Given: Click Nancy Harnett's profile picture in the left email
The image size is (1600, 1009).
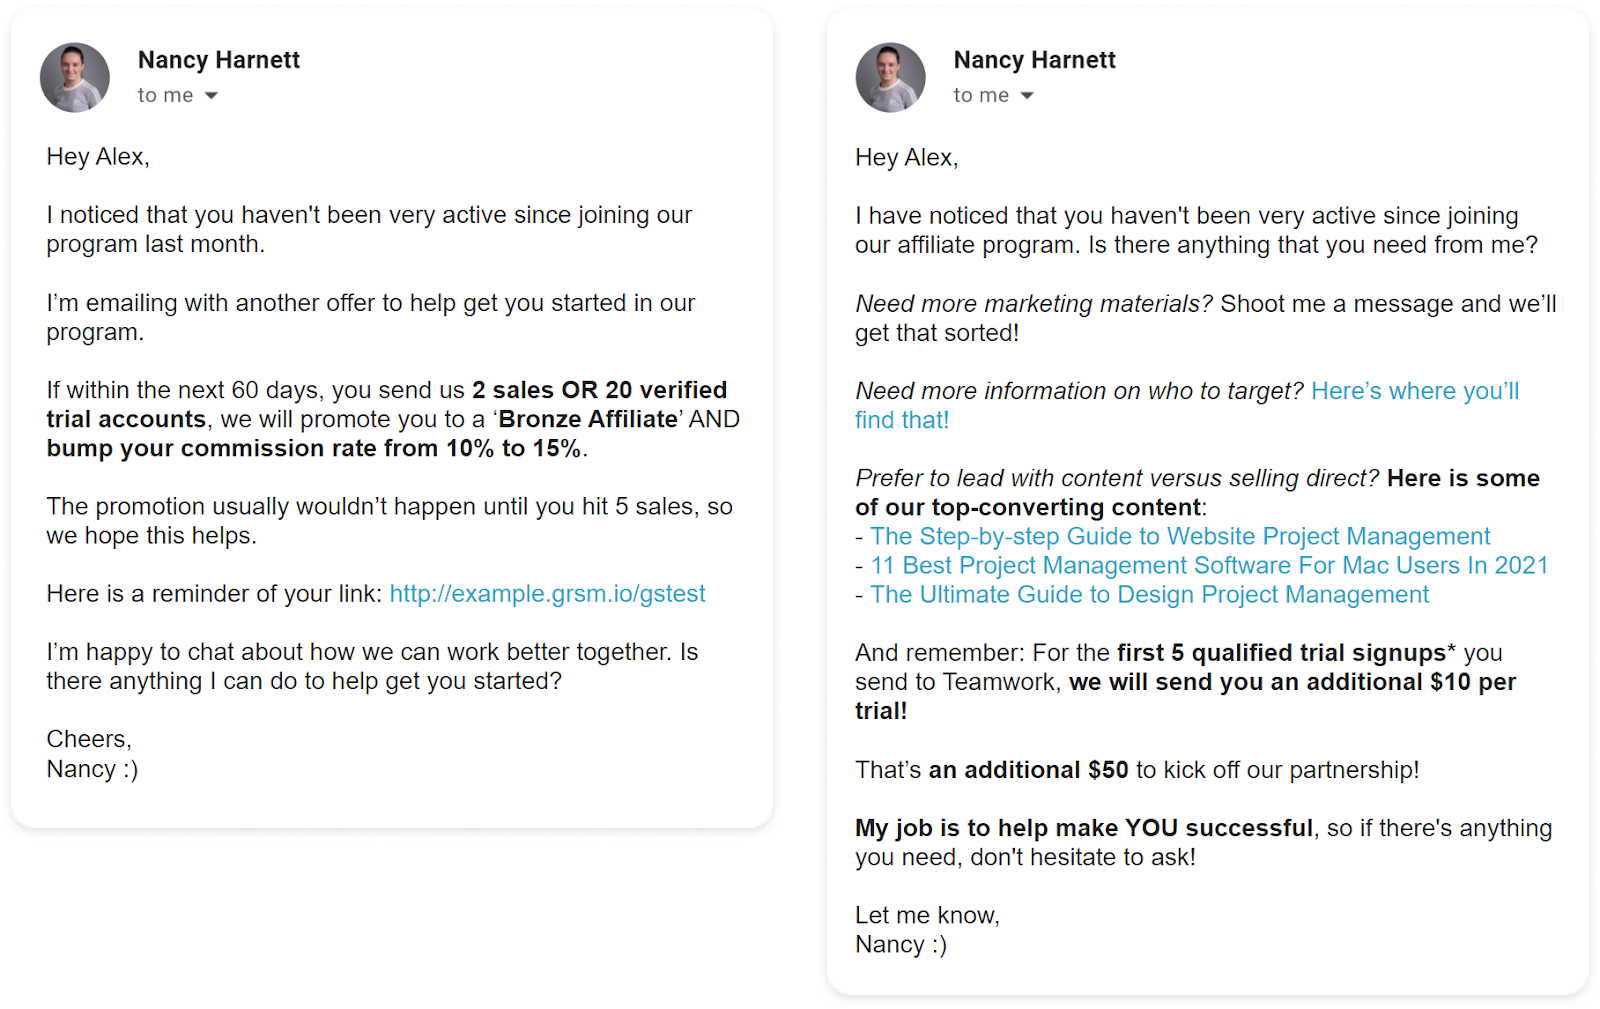Looking at the screenshot, I should click(74, 77).
